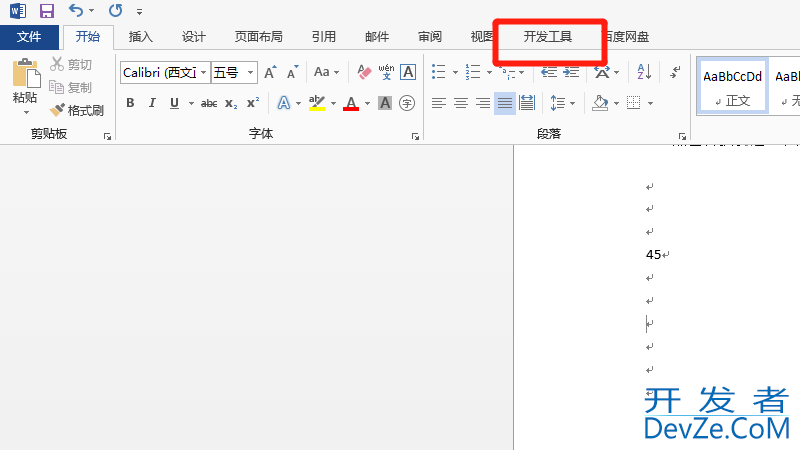Click the sort A-Z icon
This screenshot has height=450, width=800.
pos(644,72)
